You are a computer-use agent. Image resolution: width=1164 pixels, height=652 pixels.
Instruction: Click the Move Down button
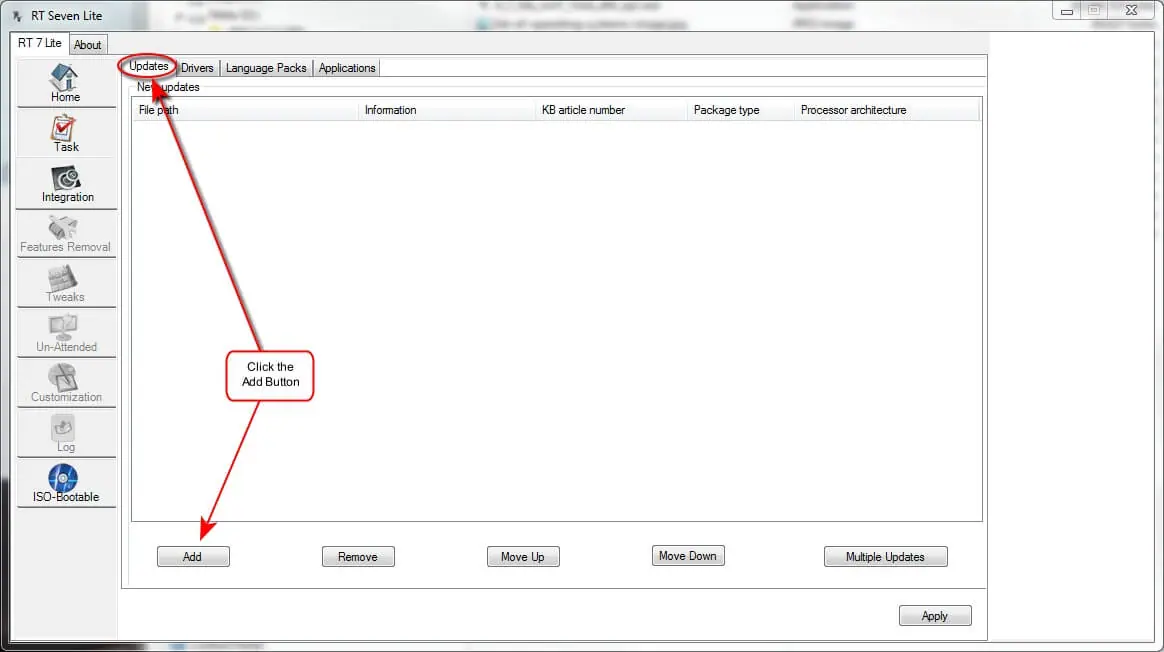pyautogui.click(x=687, y=555)
